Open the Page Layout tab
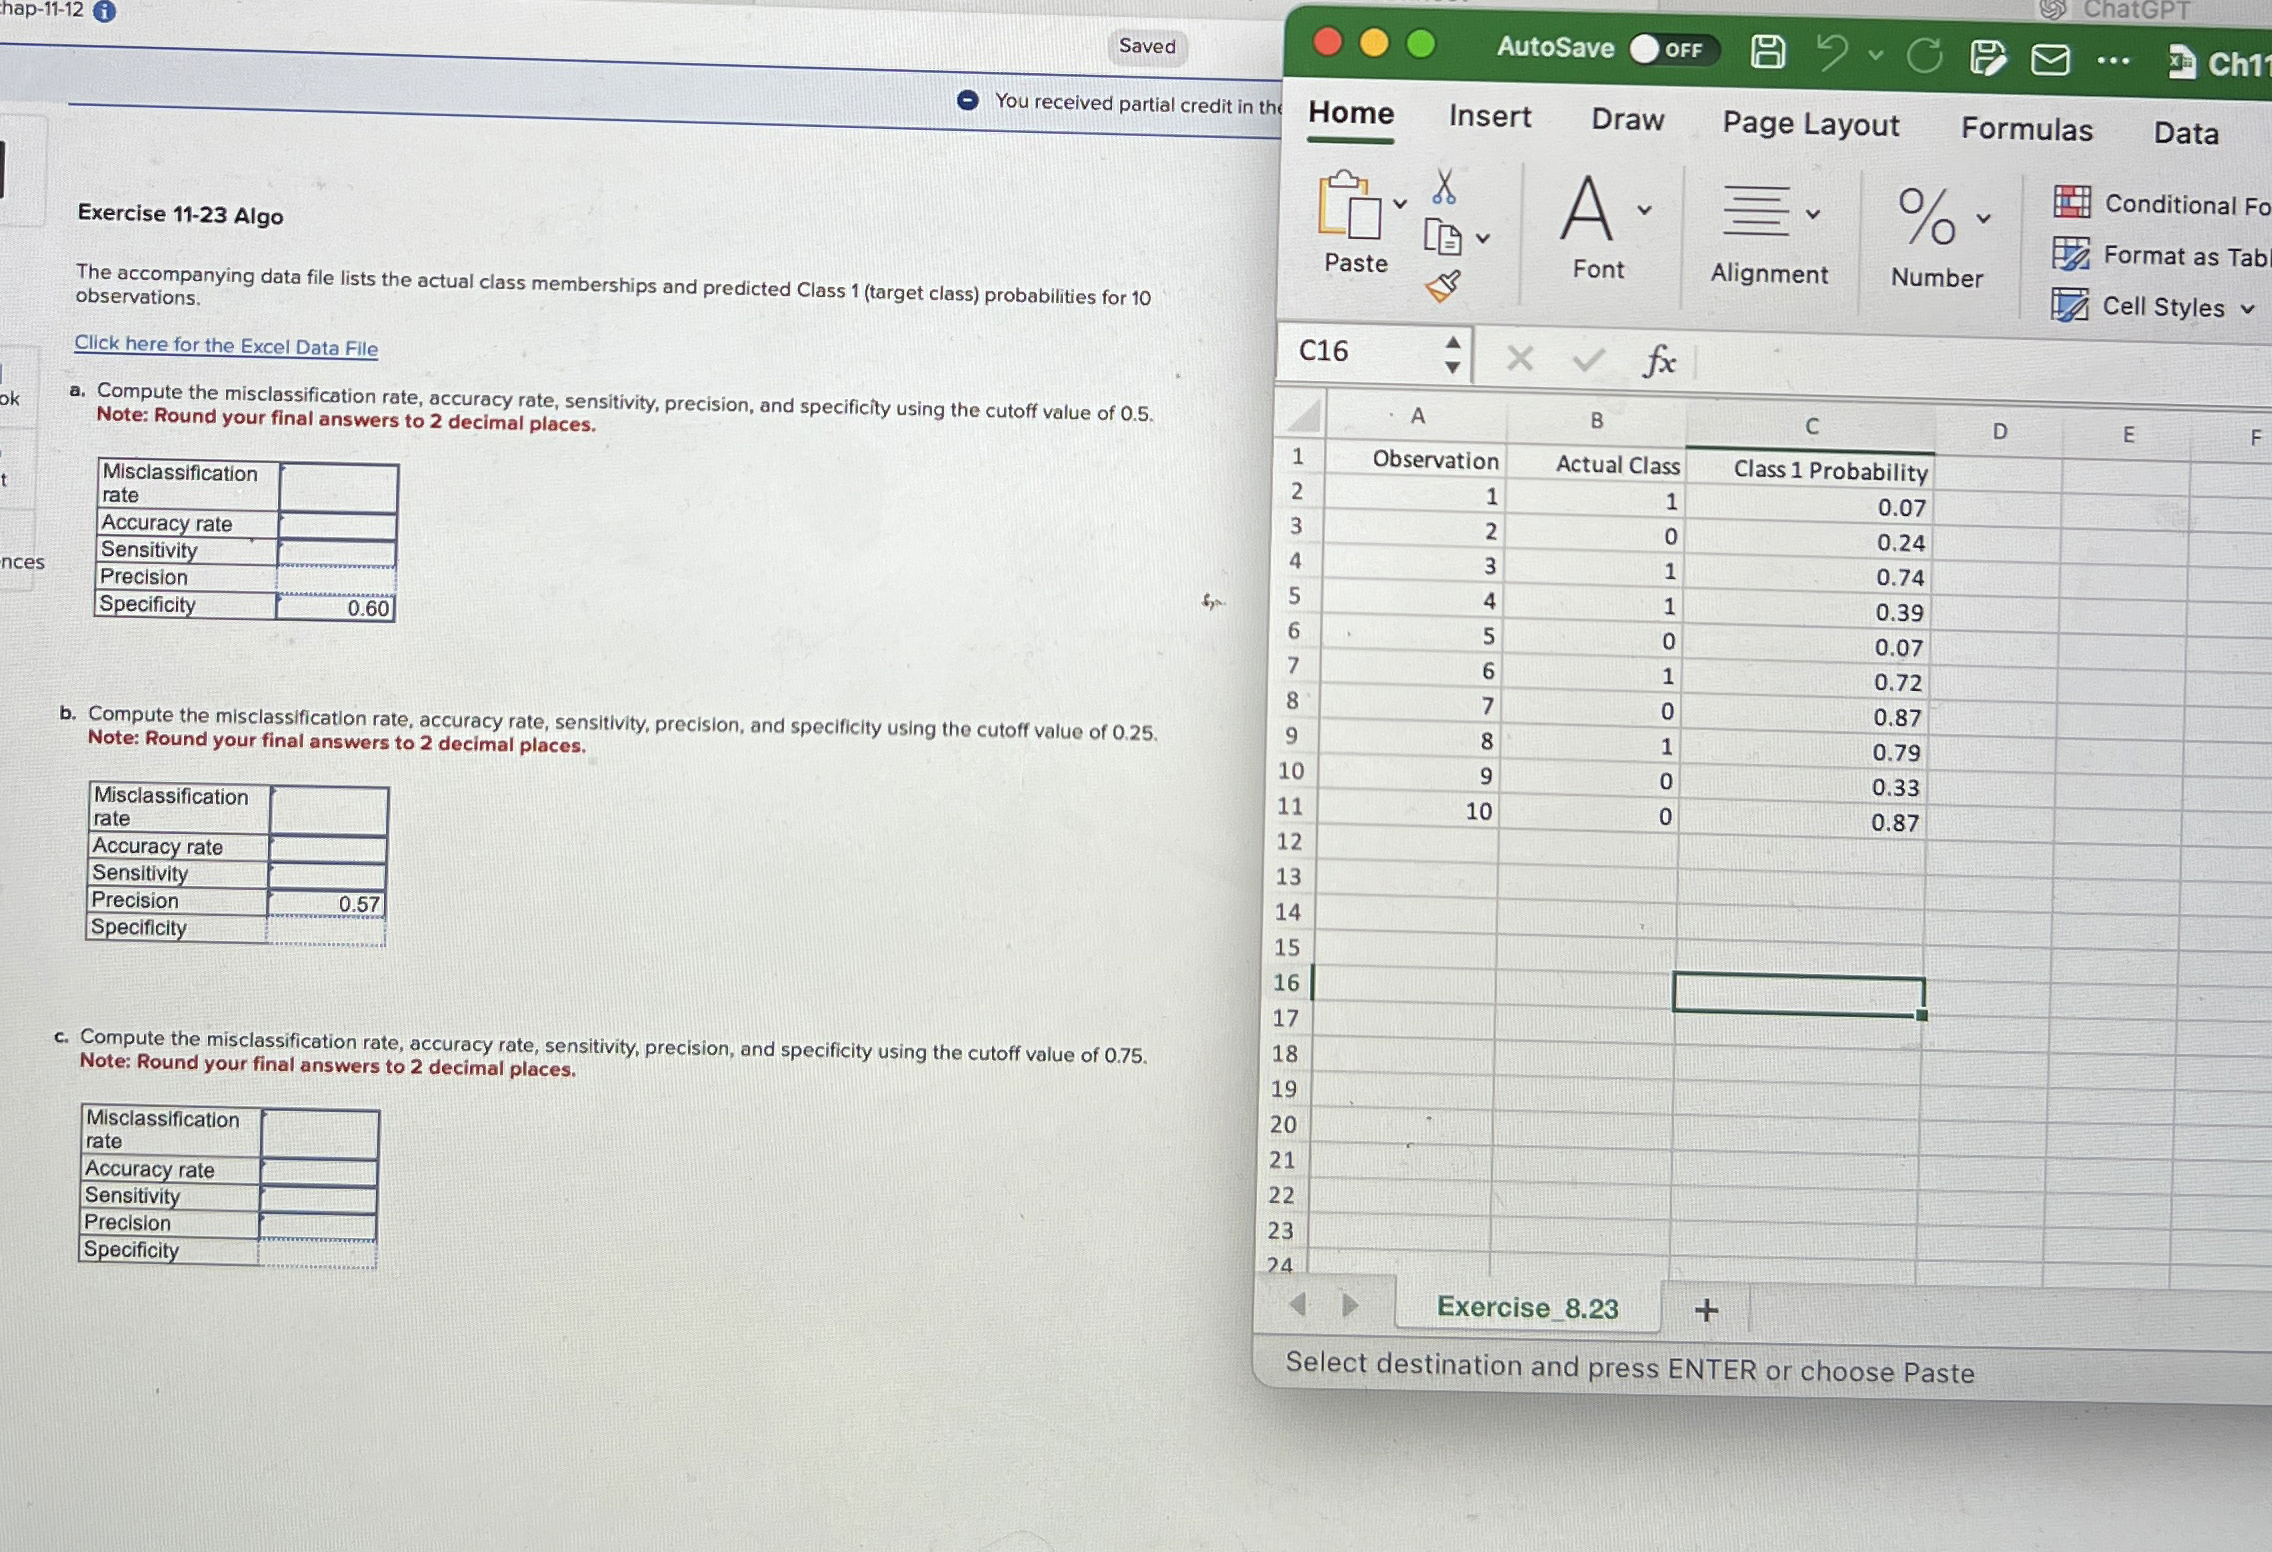2272x1552 pixels. [x=1810, y=124]
